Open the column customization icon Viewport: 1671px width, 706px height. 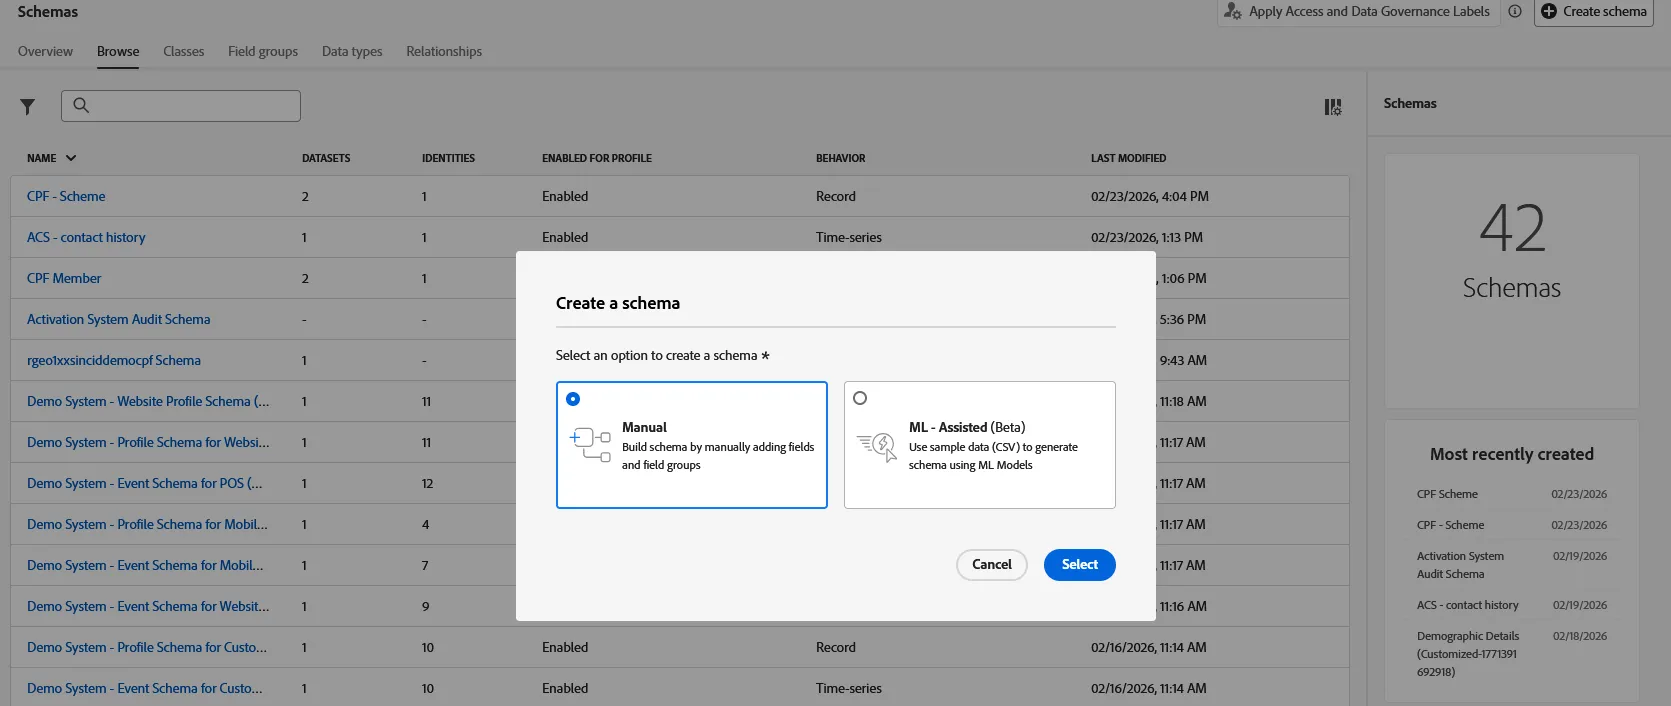pyautogui.click(x=1333, y=107)
